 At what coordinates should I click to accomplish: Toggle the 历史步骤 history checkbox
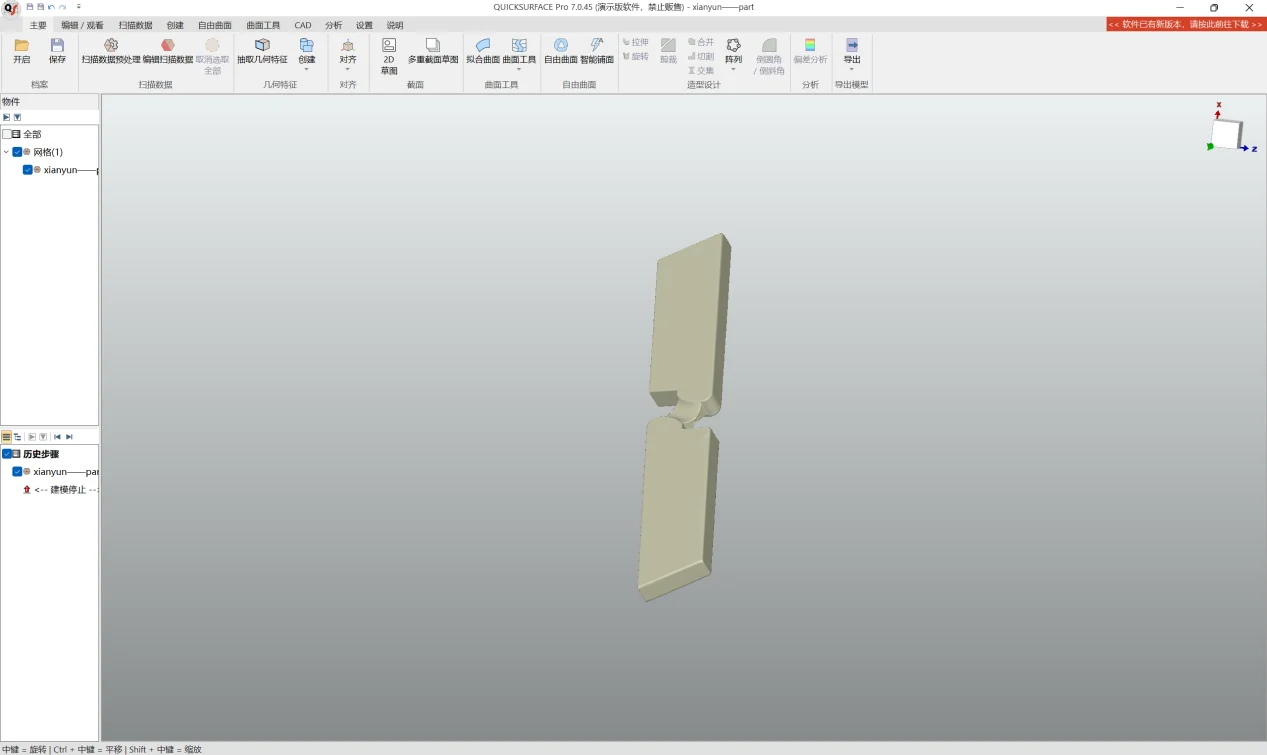tap(7, 454)
